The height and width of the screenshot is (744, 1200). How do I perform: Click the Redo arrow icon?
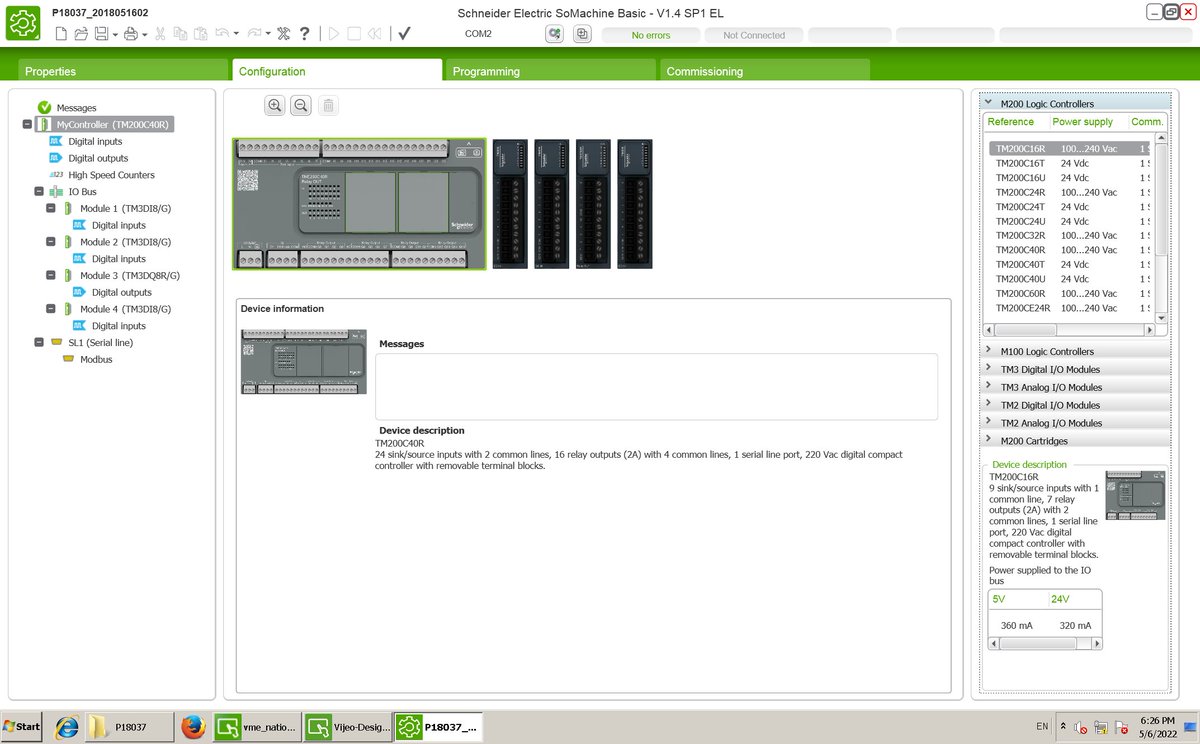[254, 34]
